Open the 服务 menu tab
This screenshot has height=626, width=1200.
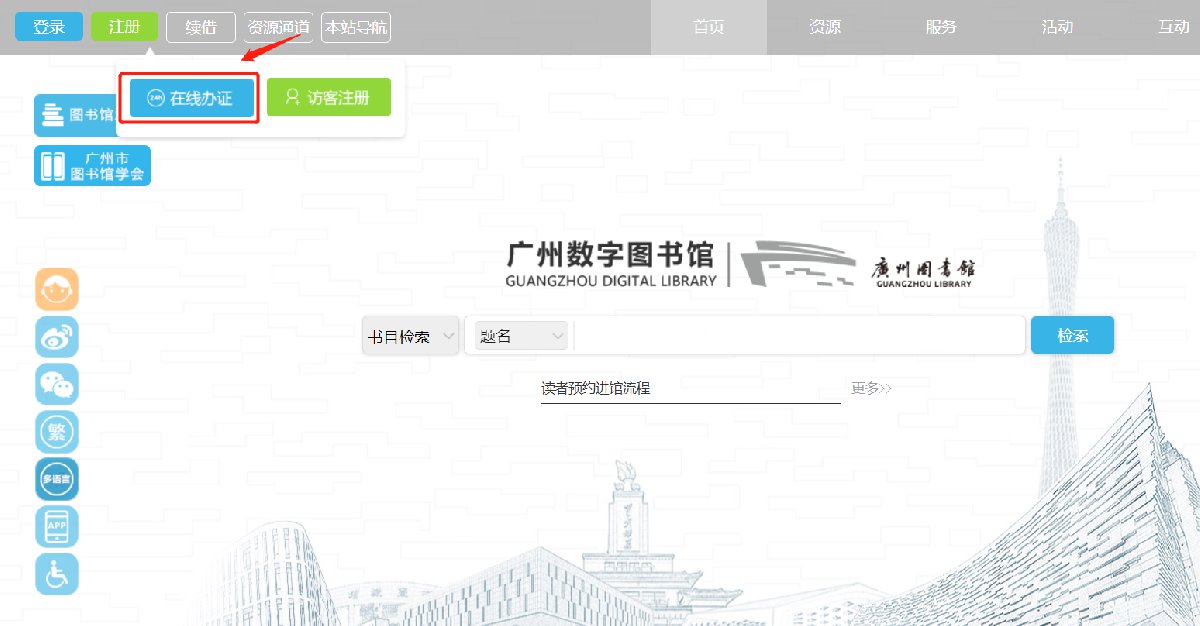[941, 27]
